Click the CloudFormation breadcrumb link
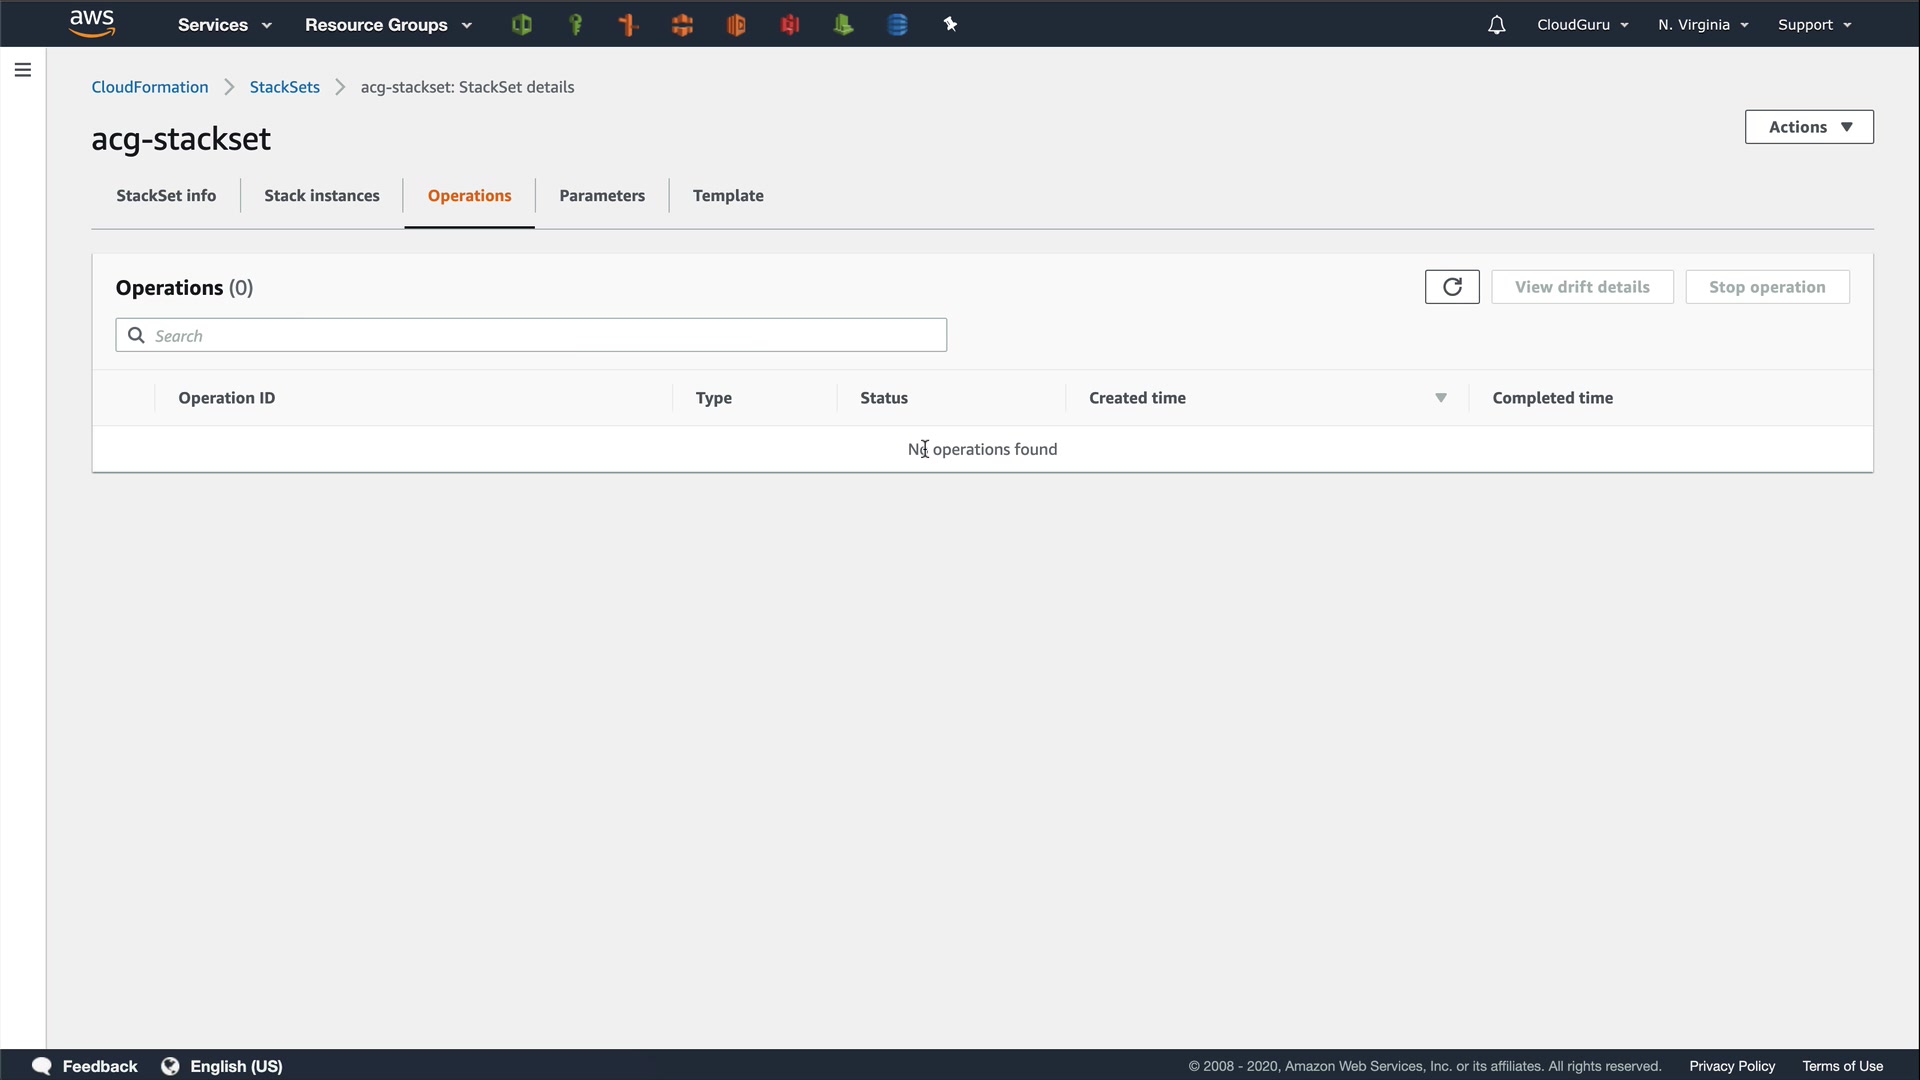The width and height of the screenshot is (1920, 1080). (x=150, y=87)
